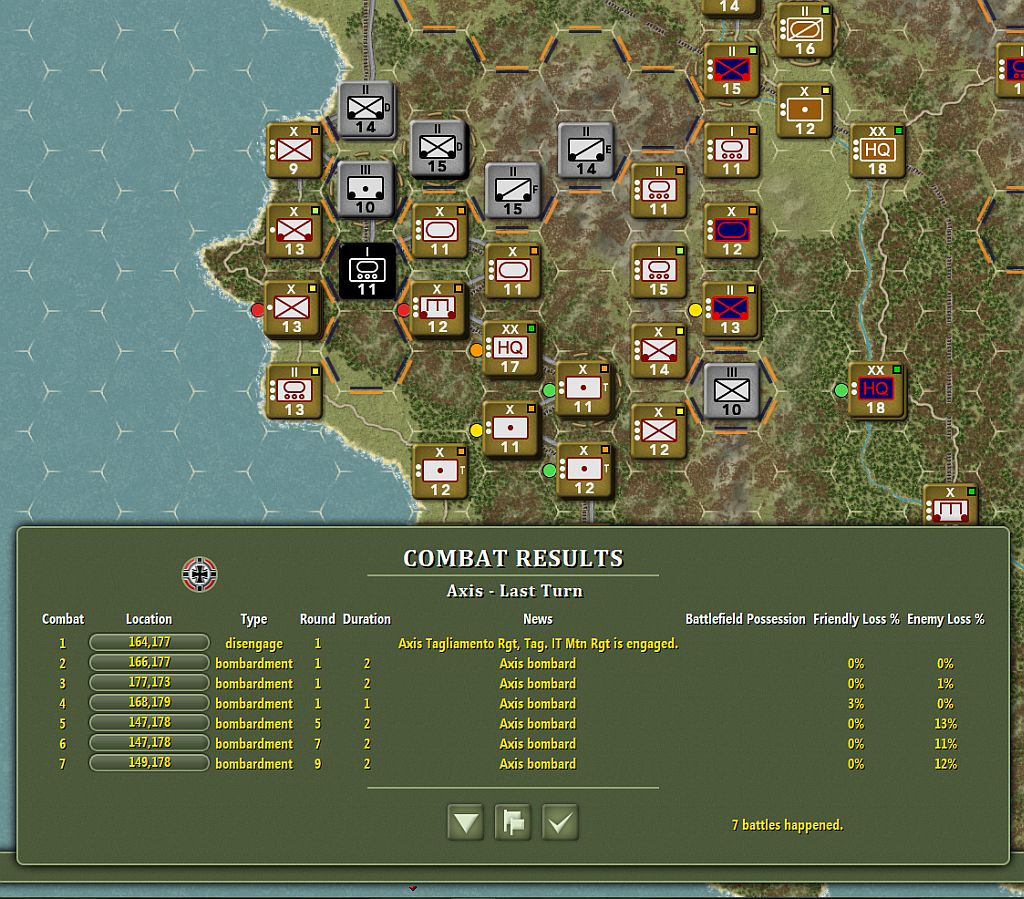Go to location 177,173
This screenshot has height=899, width=1024.
point(149,683)
